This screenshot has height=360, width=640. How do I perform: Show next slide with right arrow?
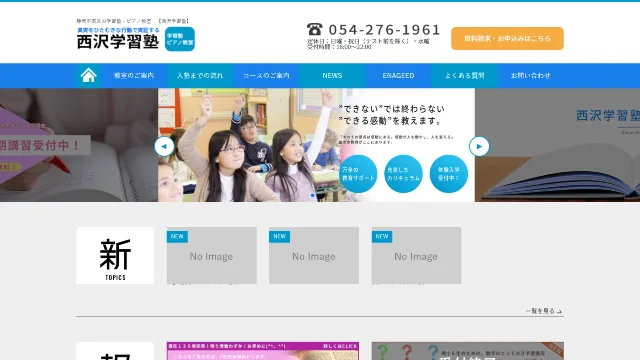479,146
